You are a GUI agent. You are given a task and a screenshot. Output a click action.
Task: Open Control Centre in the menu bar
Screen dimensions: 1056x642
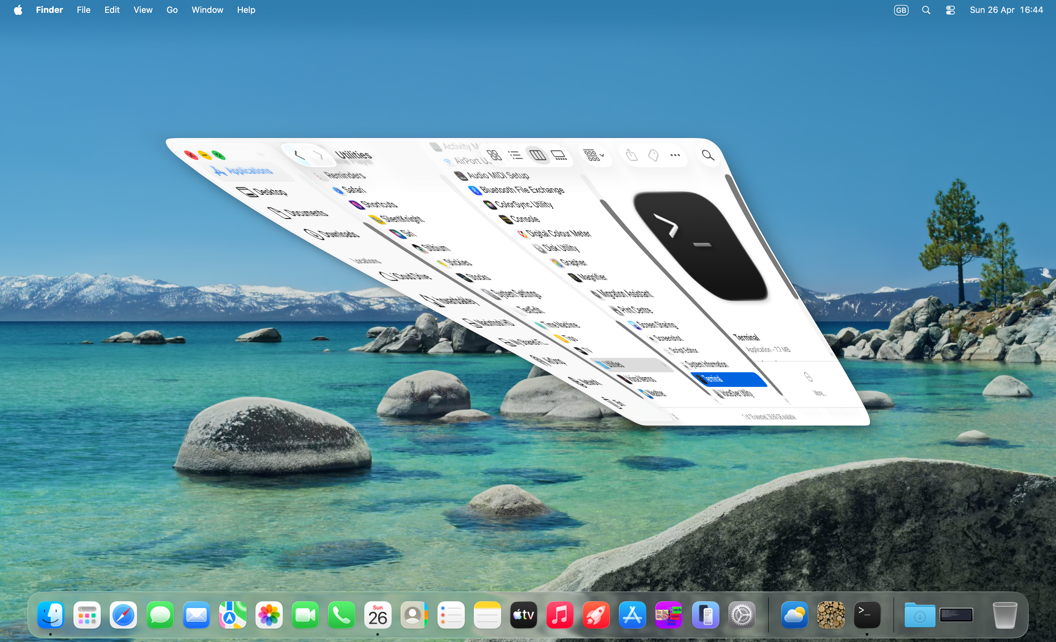(x=950, y=10)
